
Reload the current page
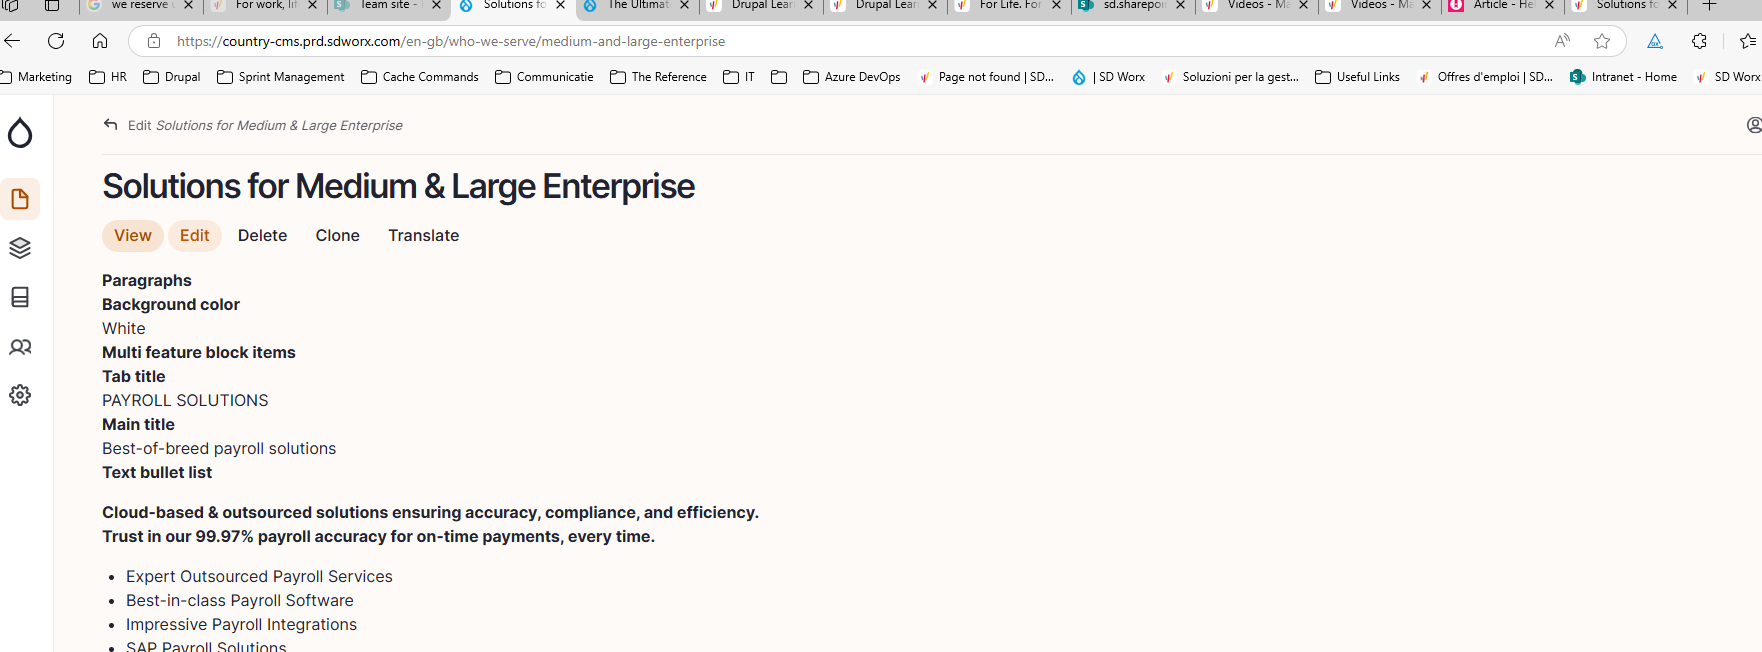point(56,41)
